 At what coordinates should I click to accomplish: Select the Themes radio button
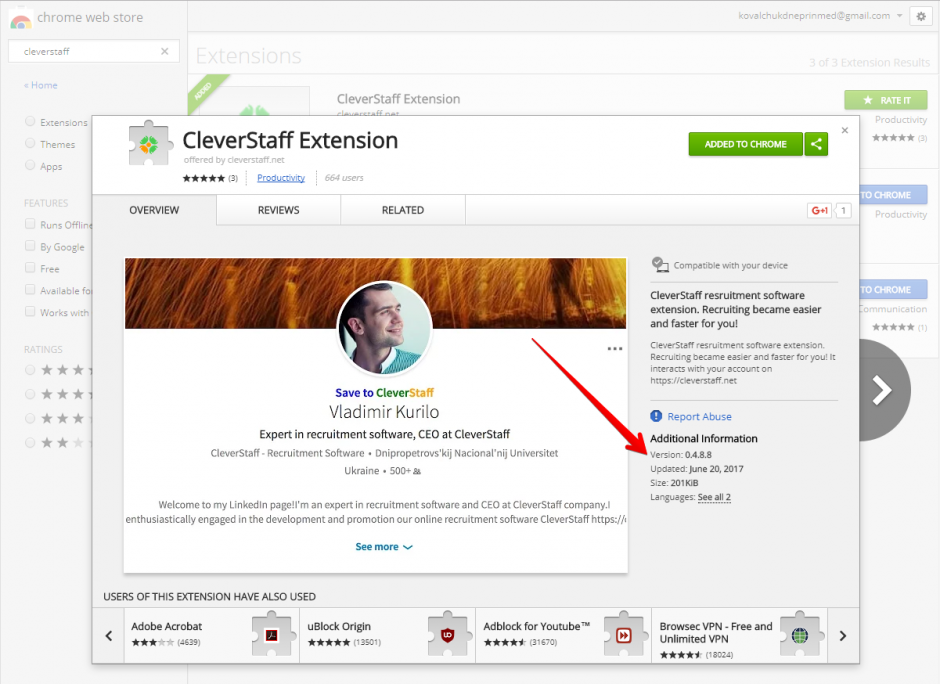[30, 144]
